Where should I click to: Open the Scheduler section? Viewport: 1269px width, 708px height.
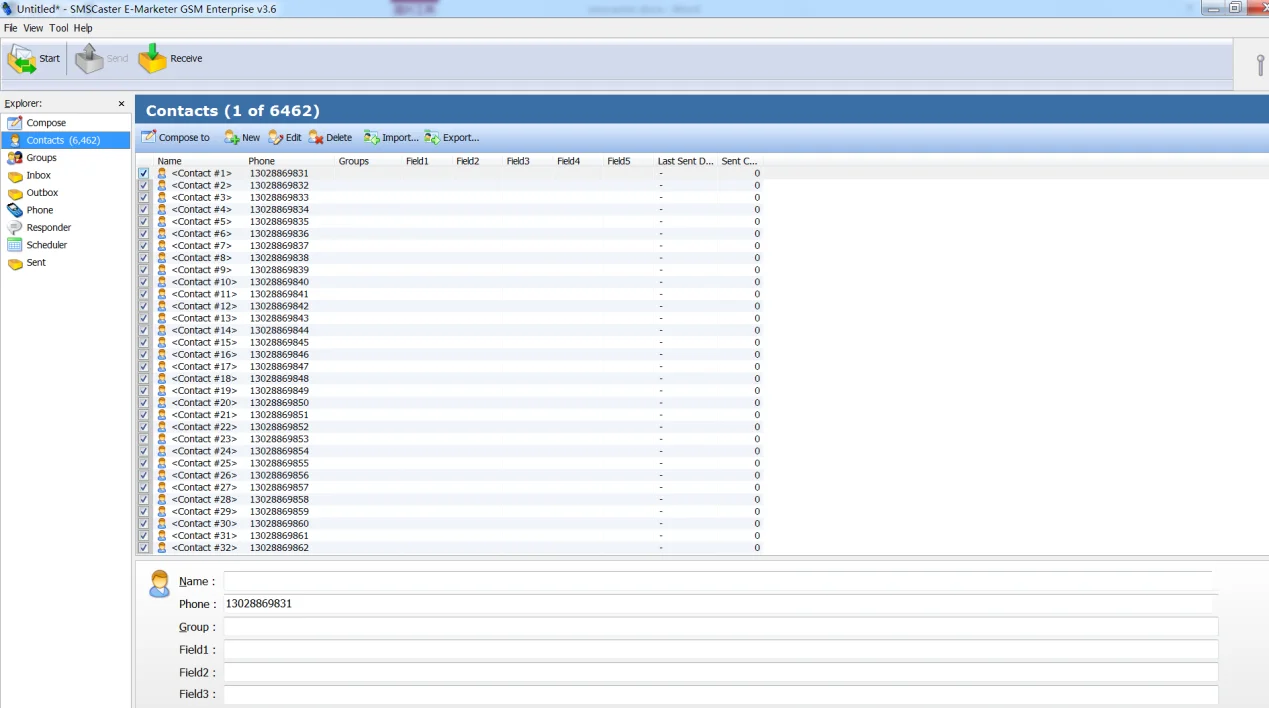[x=46, y=245]
